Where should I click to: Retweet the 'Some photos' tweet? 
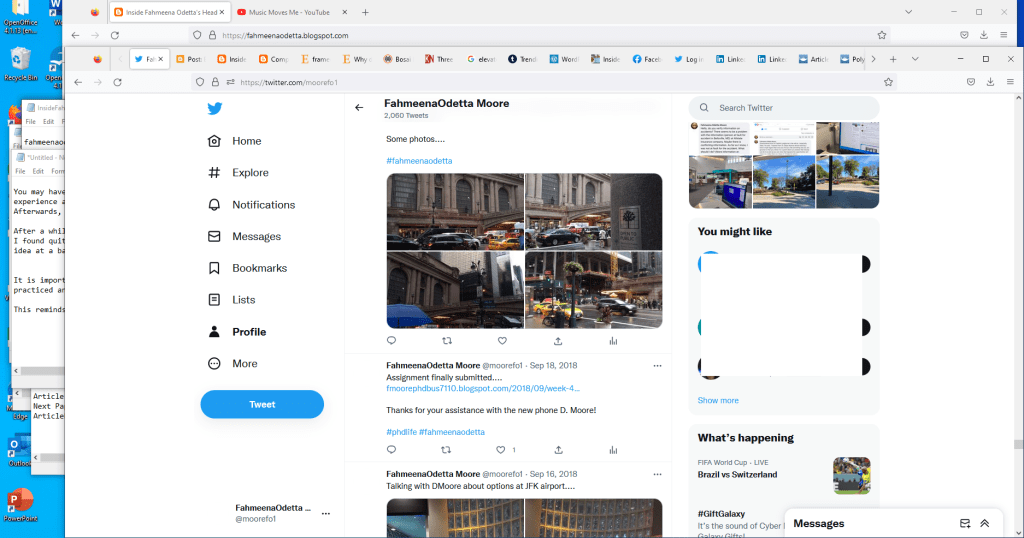click(447, 341)
